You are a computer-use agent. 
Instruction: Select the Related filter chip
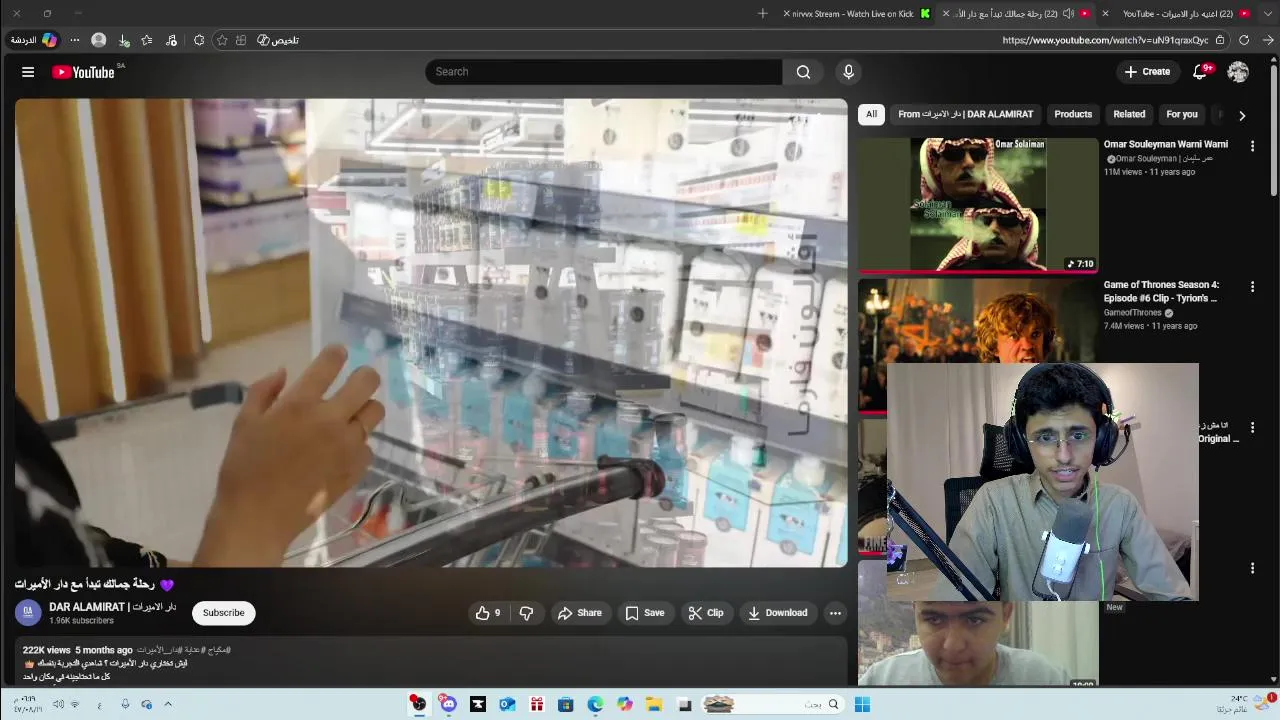pos(1129,114)
